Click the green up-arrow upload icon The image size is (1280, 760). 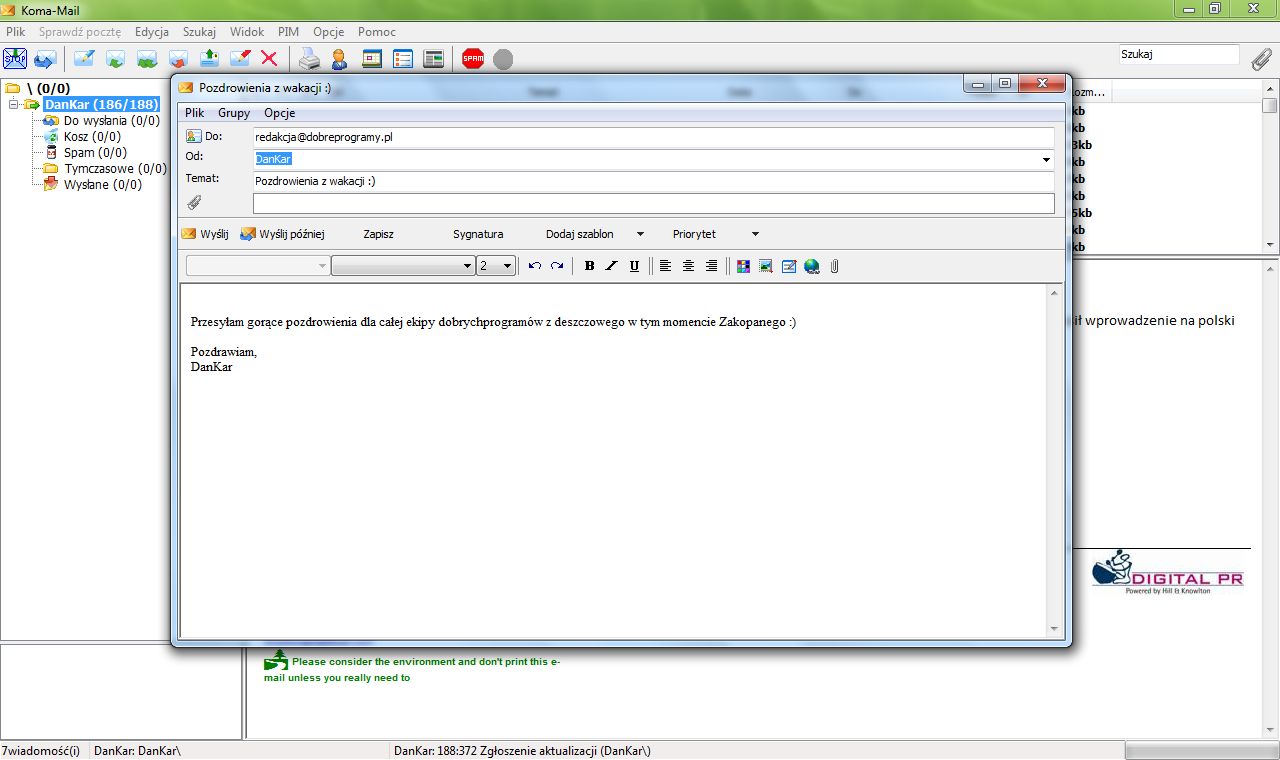click(209, 59)
